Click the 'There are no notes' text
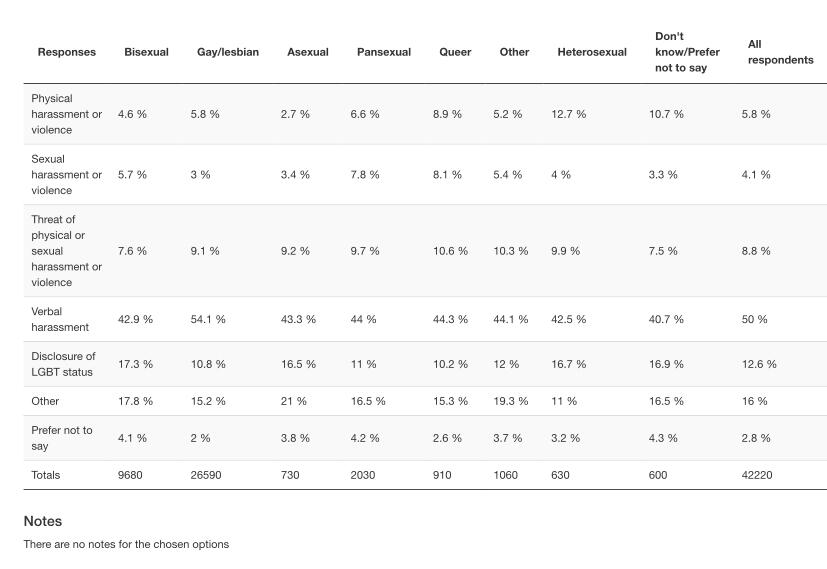The width and height of the screenshot is (827, 569). (x=126, y=544)
